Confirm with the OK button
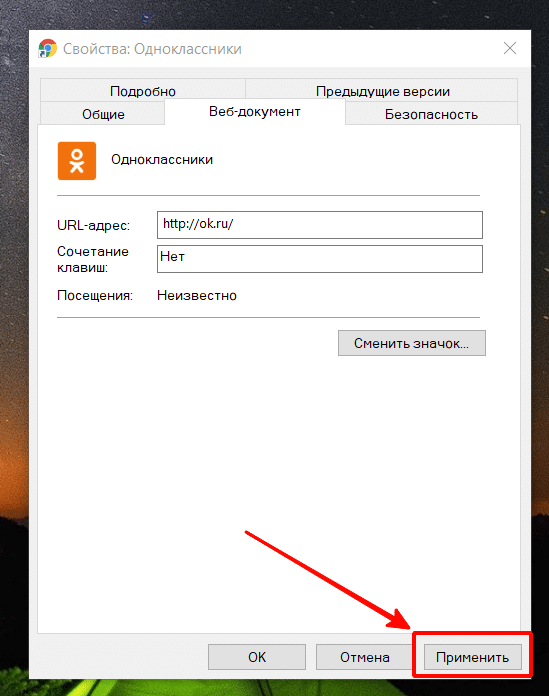The image size is (549, 696). (257, 656)
